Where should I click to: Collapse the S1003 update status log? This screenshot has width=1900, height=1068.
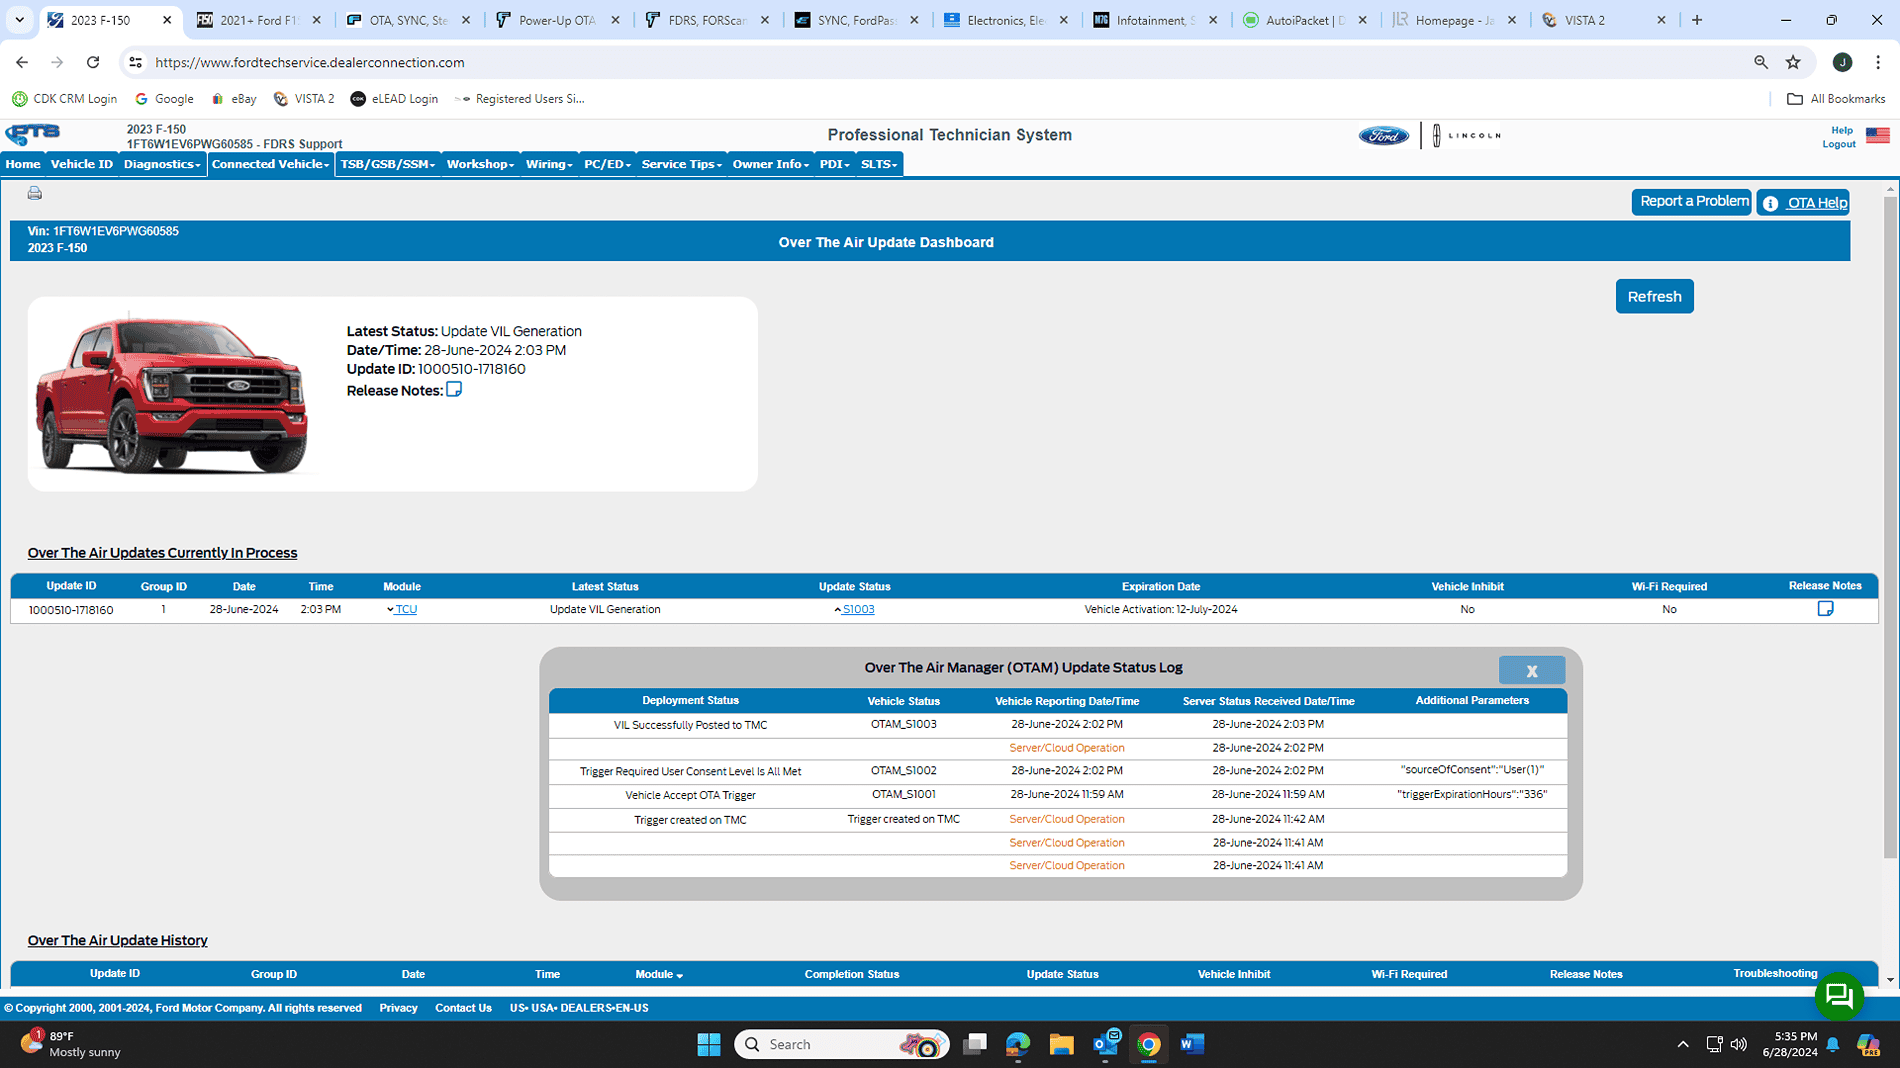click(838, 610)
